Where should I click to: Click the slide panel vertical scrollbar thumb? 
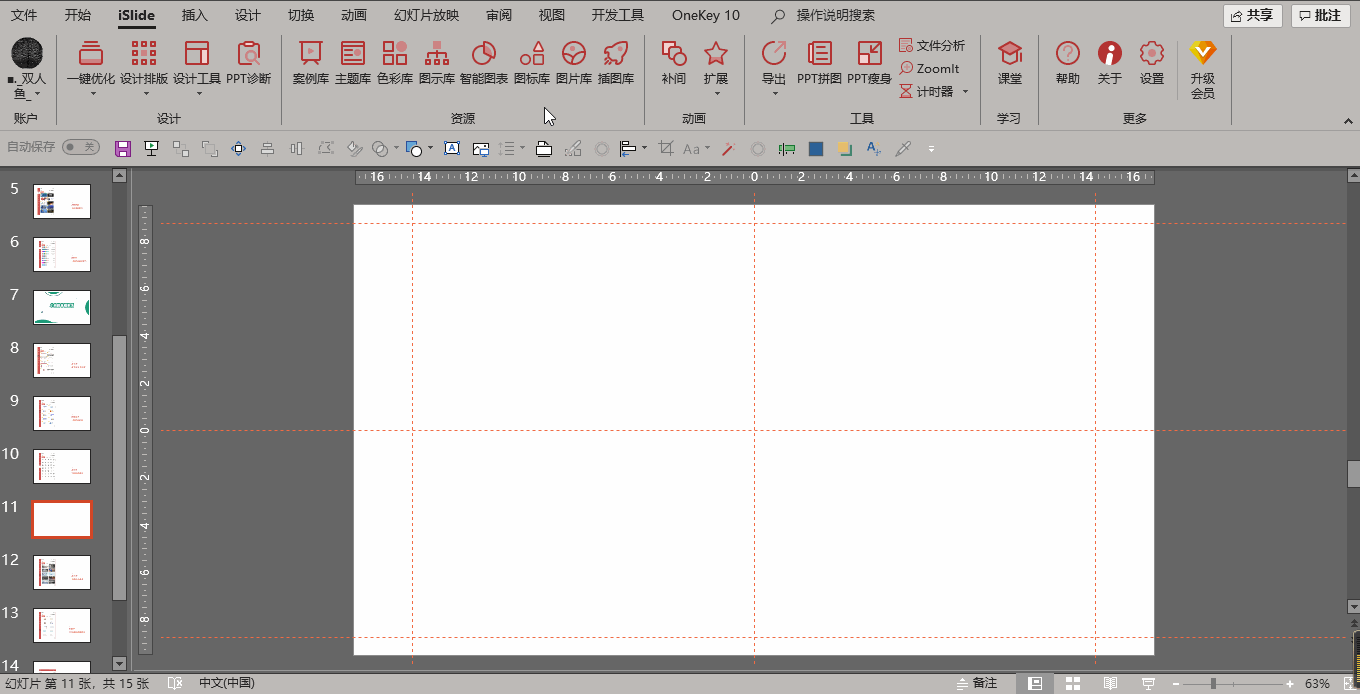120,468
